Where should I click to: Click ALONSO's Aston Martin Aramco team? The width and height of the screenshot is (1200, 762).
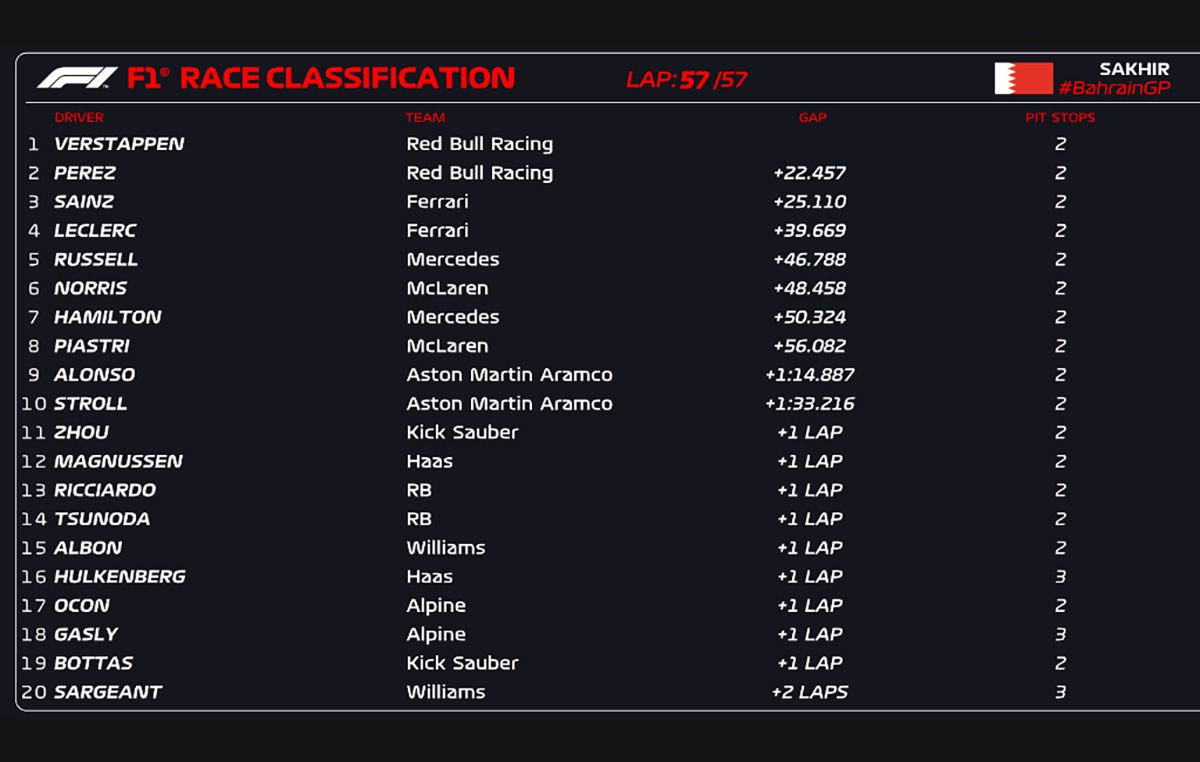[x=509, y=375]
